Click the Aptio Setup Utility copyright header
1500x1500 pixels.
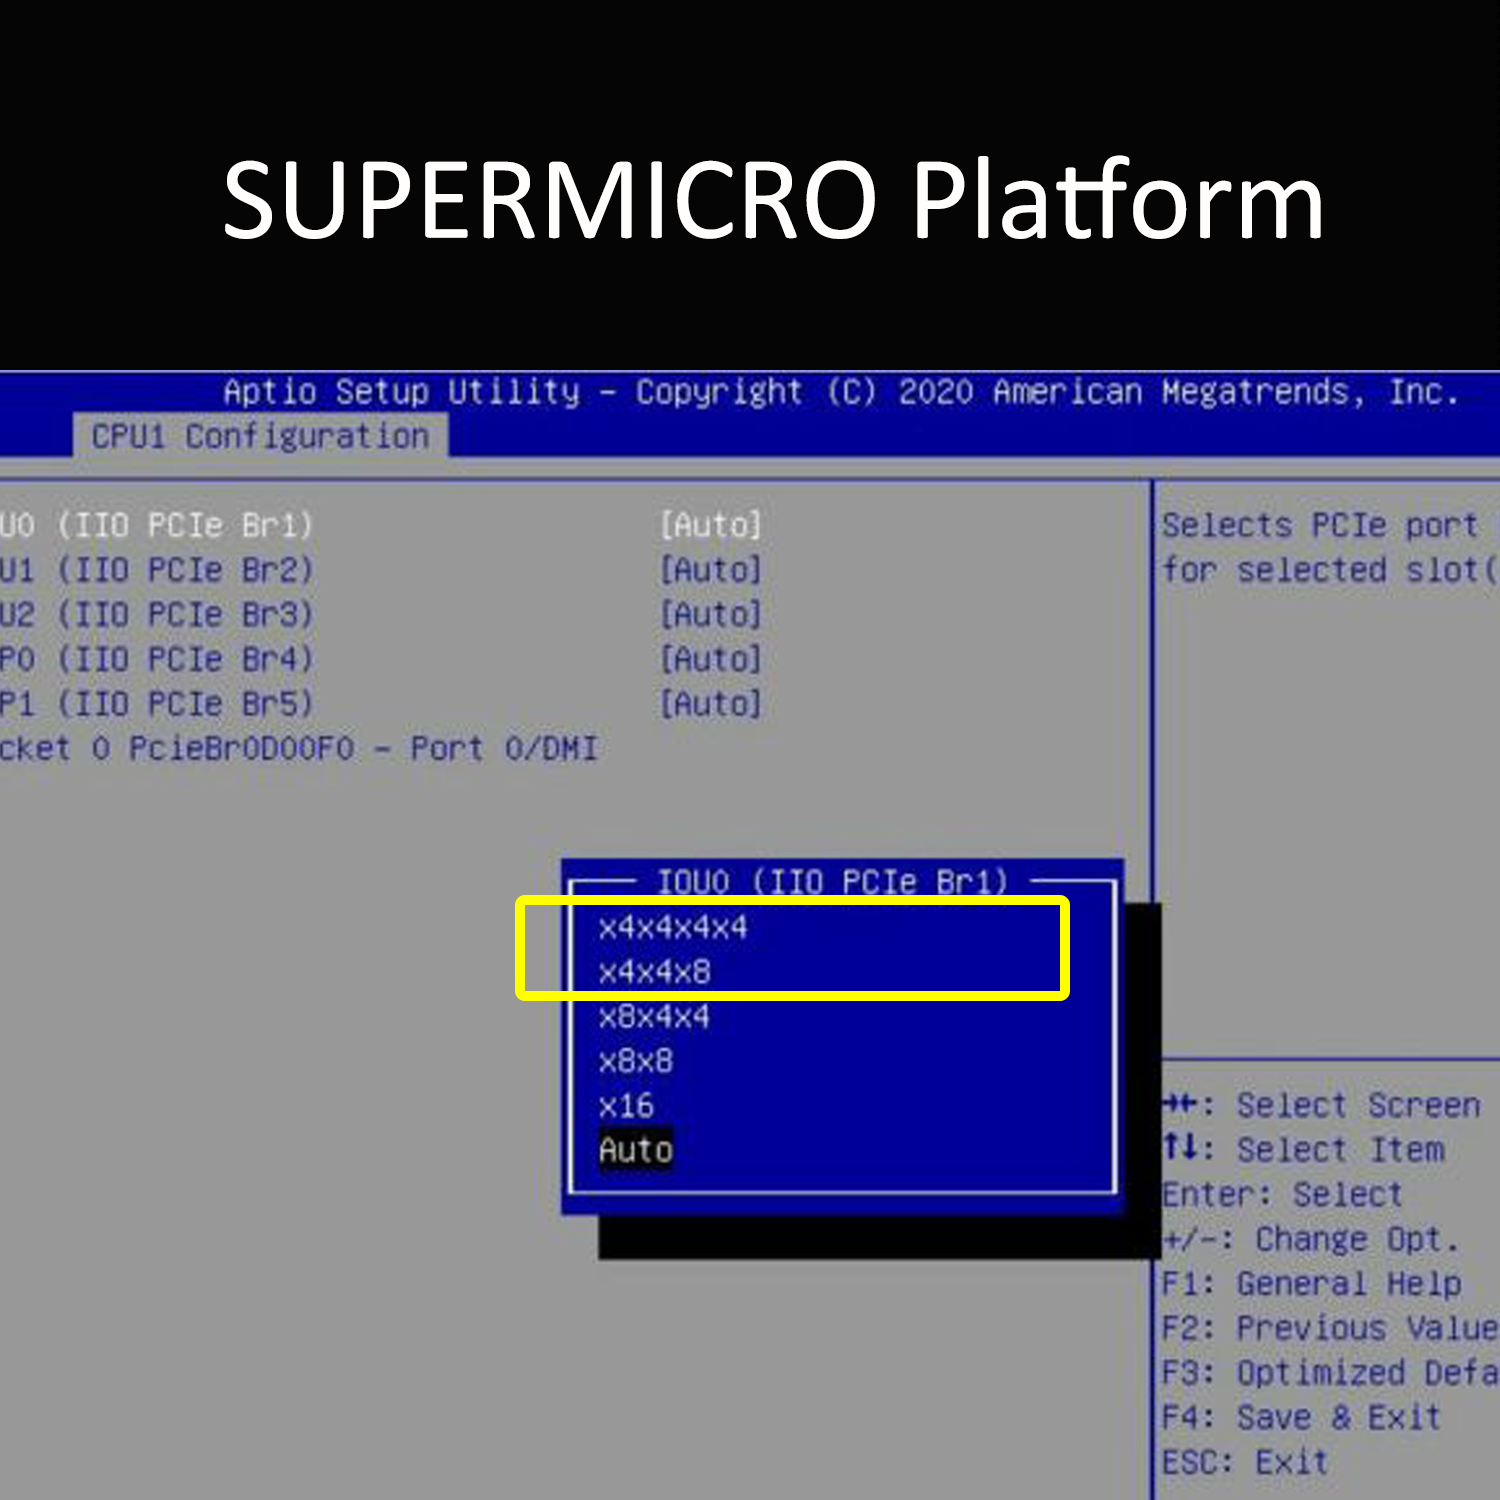[x=840, y=392]
